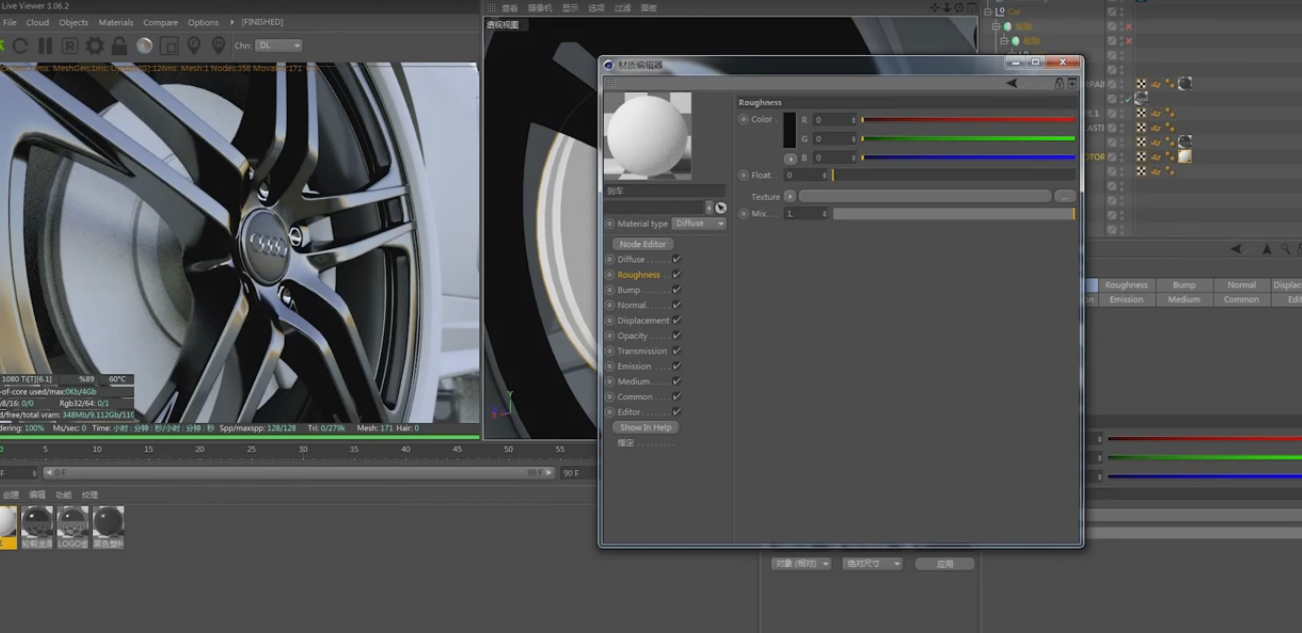Click the material preview sphere in material editor
The image size is (1302, 633).
point(647,136)
